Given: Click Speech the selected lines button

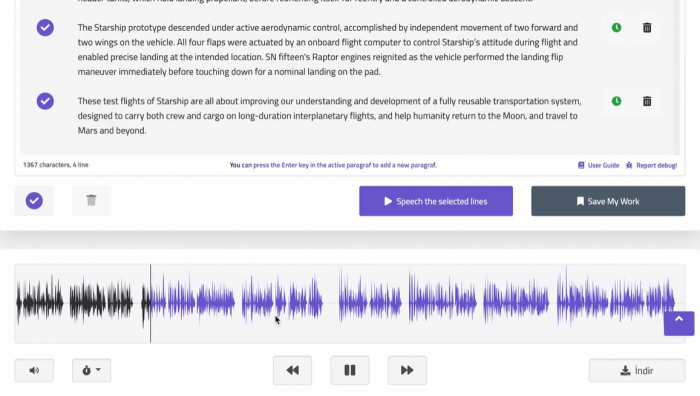Looking at the screenshot, I should (x=436, y=201).
